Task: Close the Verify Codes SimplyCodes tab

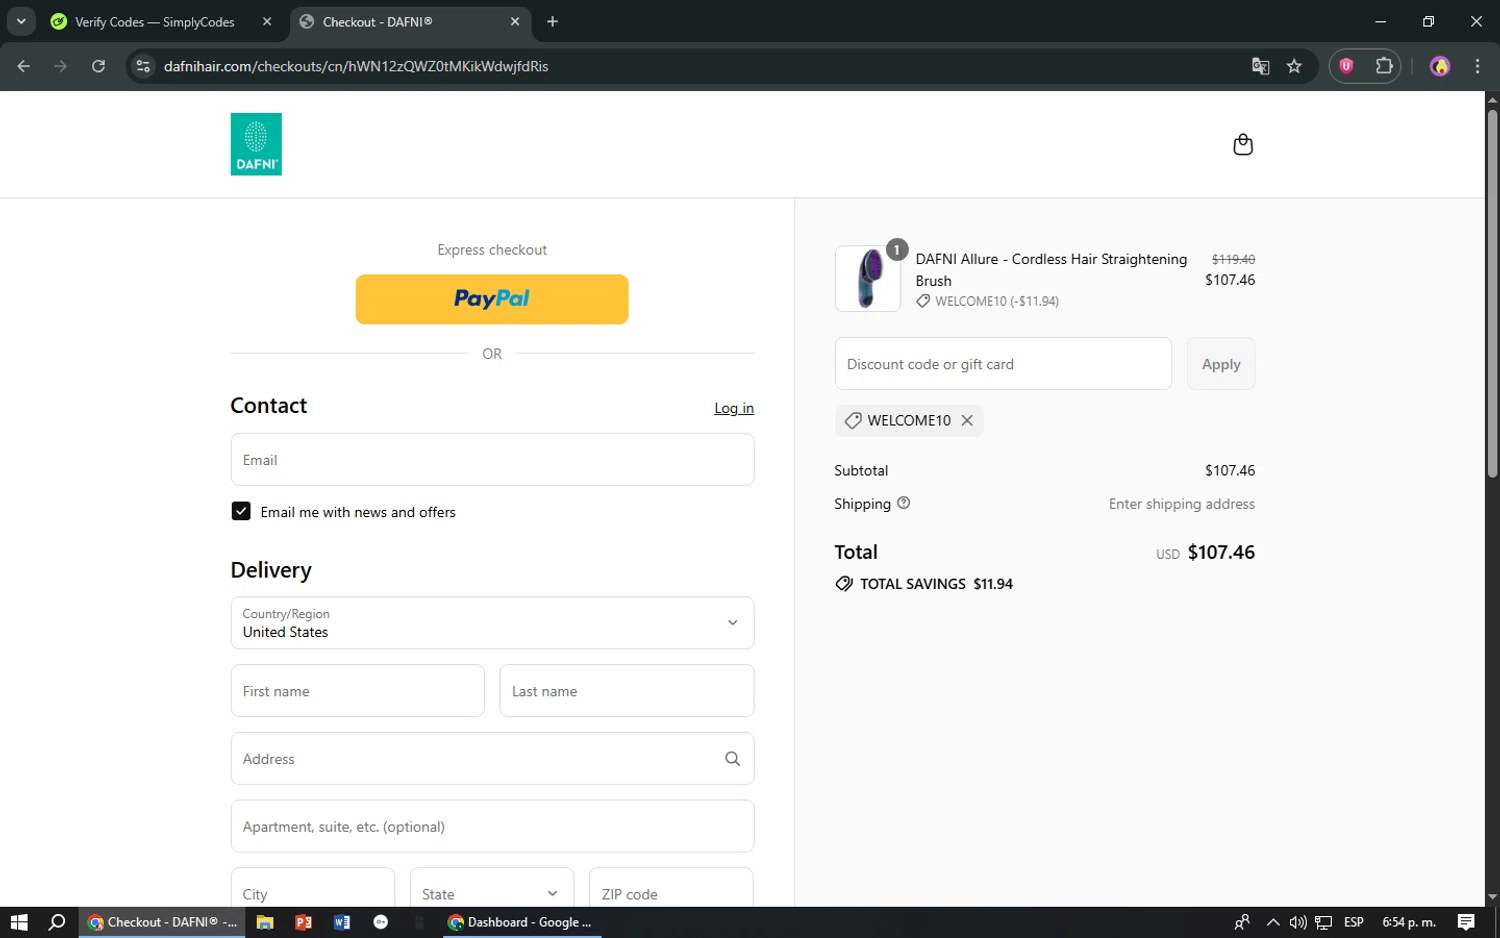Action: coord(267,21)
